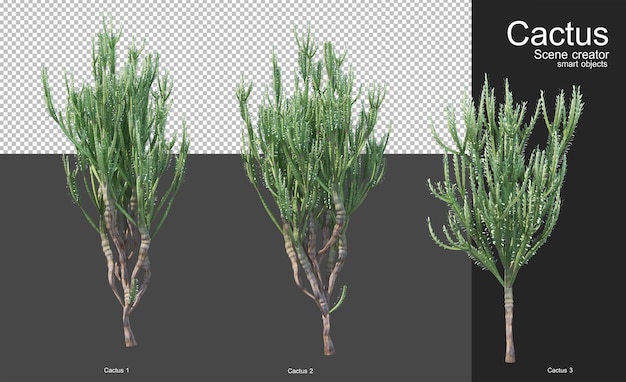Click the large 'Cactus' title

point(557,34)
